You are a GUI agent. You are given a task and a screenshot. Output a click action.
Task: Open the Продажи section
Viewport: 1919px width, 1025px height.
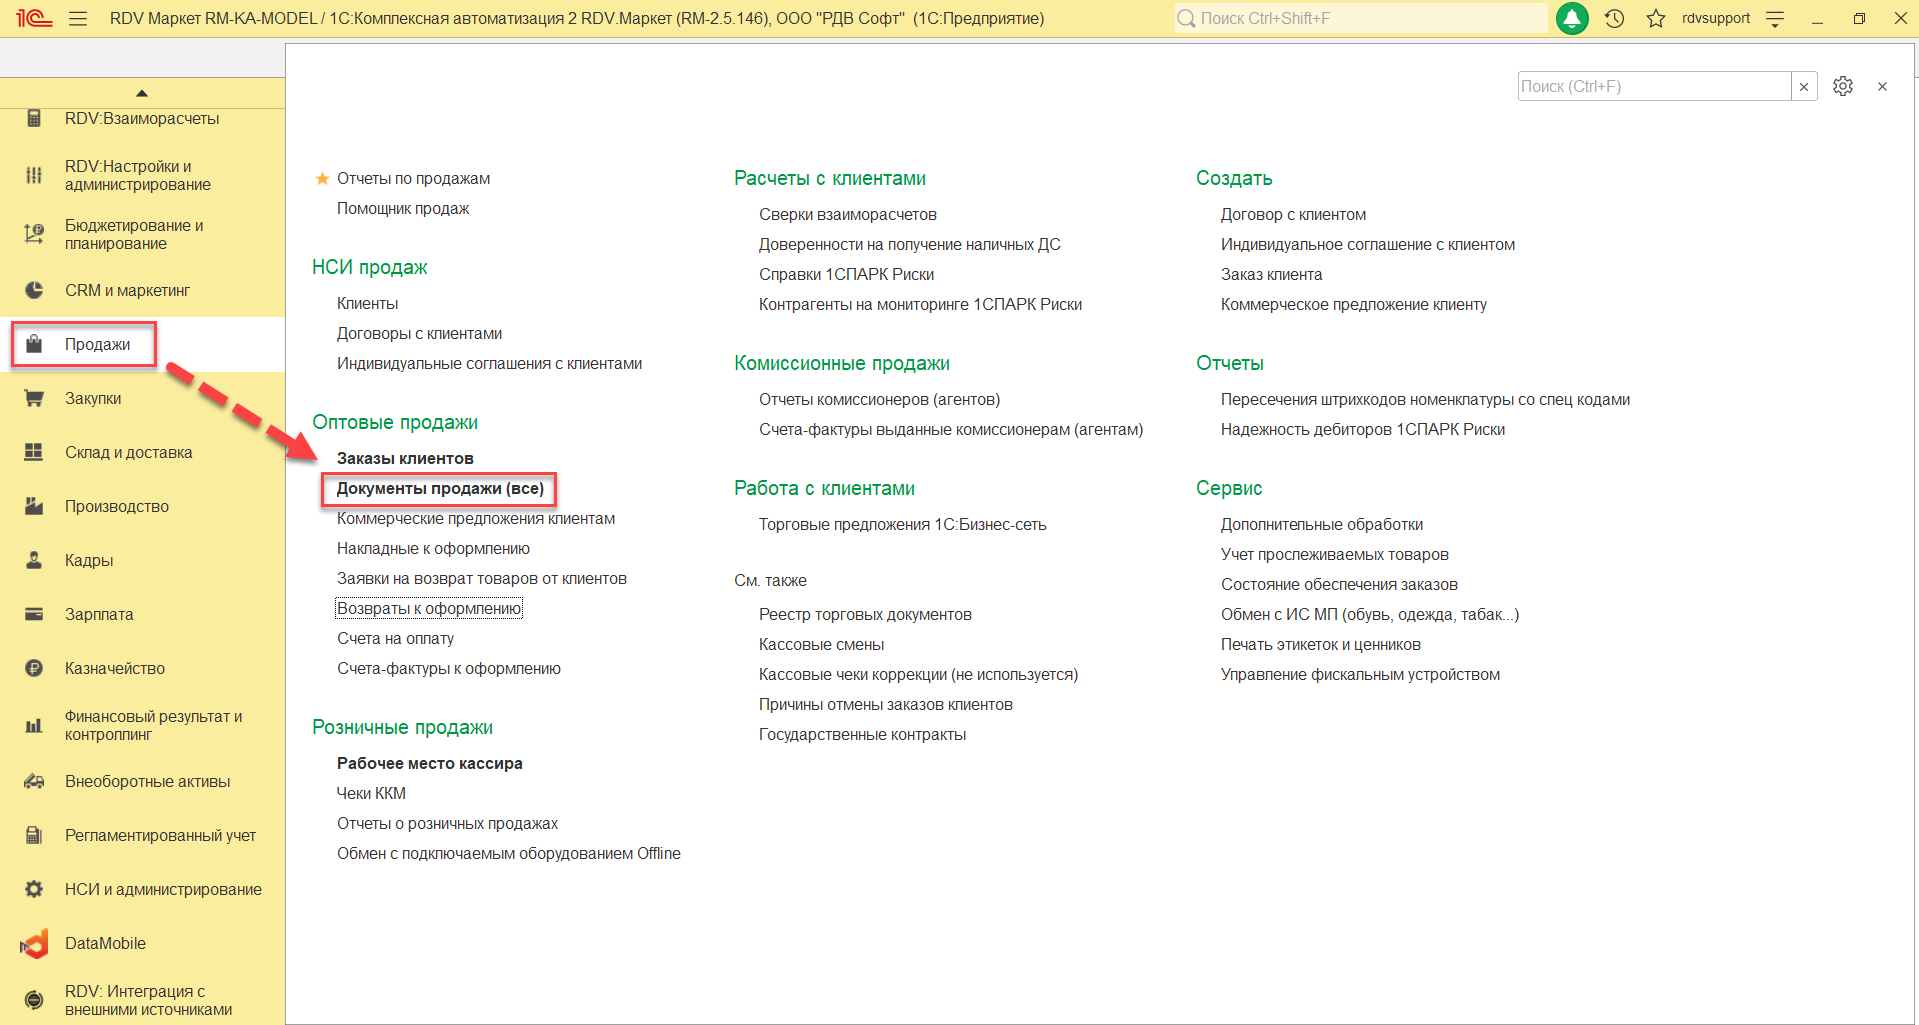[97, 344]
